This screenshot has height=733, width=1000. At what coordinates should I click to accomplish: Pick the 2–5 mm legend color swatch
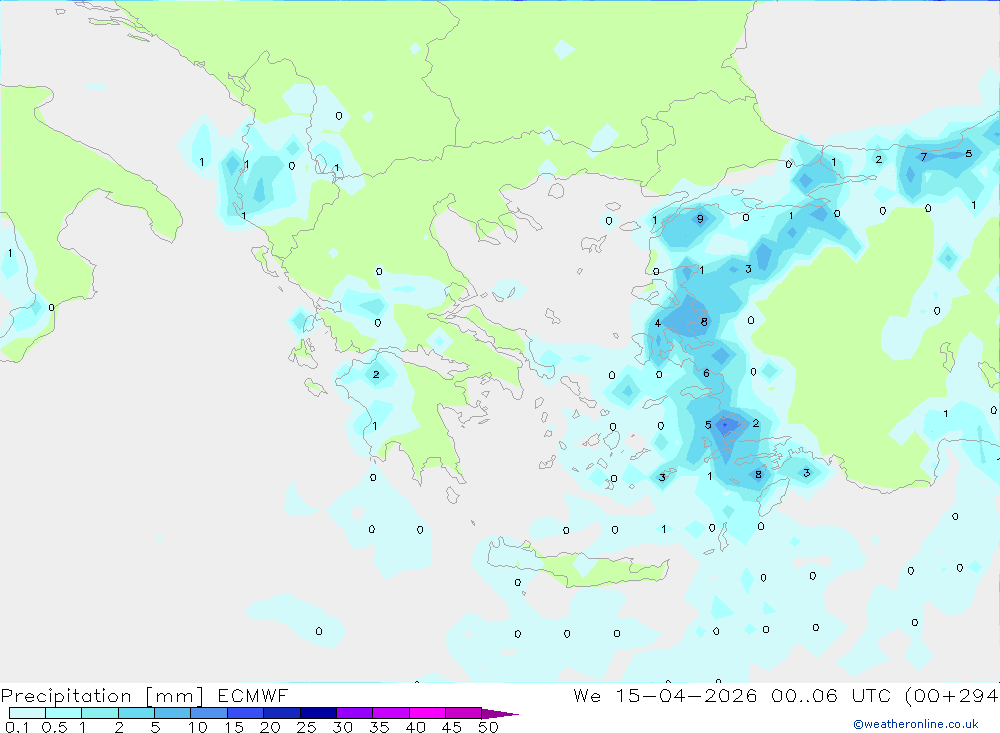(136, 713)
